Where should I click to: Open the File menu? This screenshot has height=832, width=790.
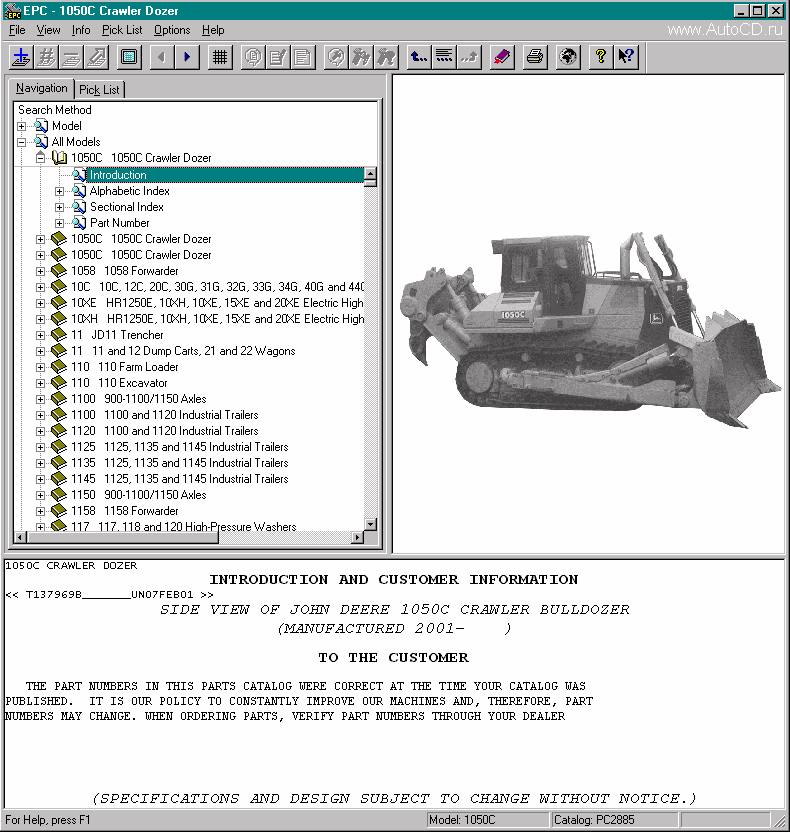[17, 30]
